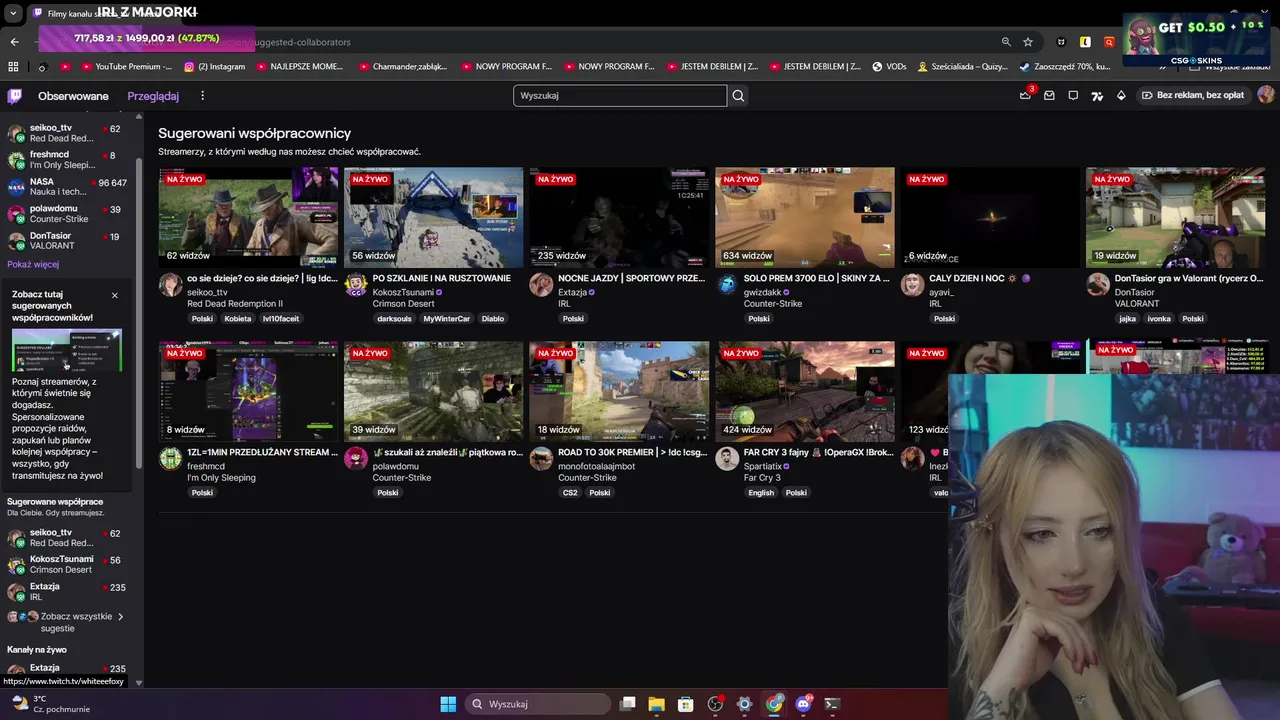This screenshot has width=1280, height=720.
Task: Focus the Twitch Wyszukaj search field
Action: coord(620,96)
